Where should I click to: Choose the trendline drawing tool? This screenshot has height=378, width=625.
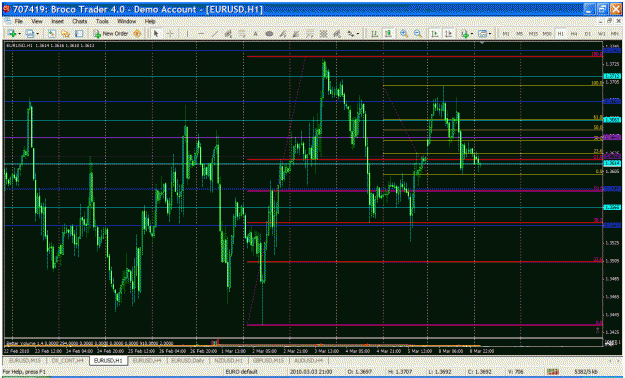coord(214,34)
